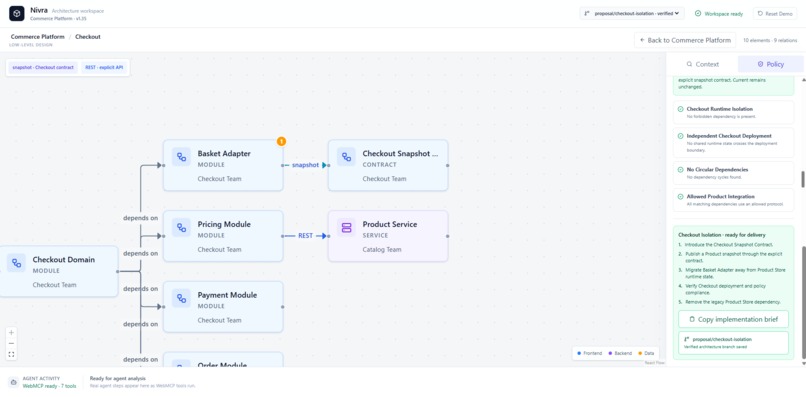Click the Basket Adapter module icon
The height and width of the screenshot is (397, 806).
pos(181,157)
